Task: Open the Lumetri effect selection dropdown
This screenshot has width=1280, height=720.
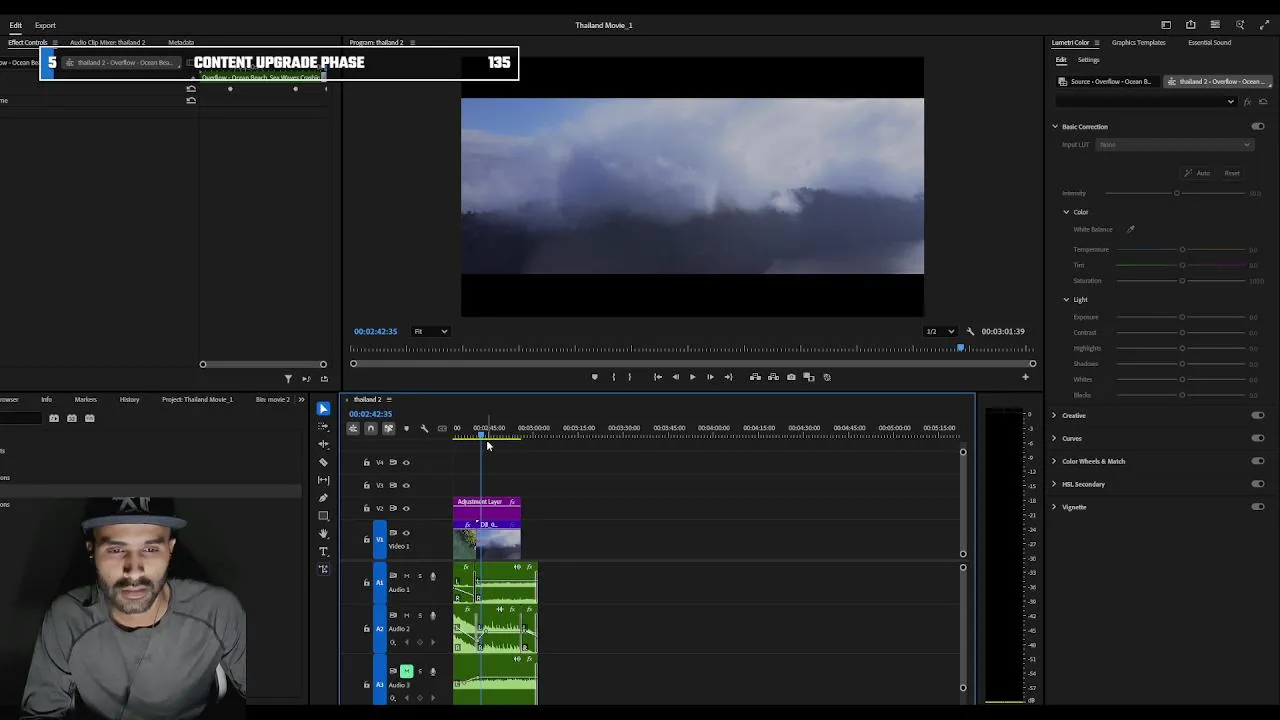Action: [1148, 102]
